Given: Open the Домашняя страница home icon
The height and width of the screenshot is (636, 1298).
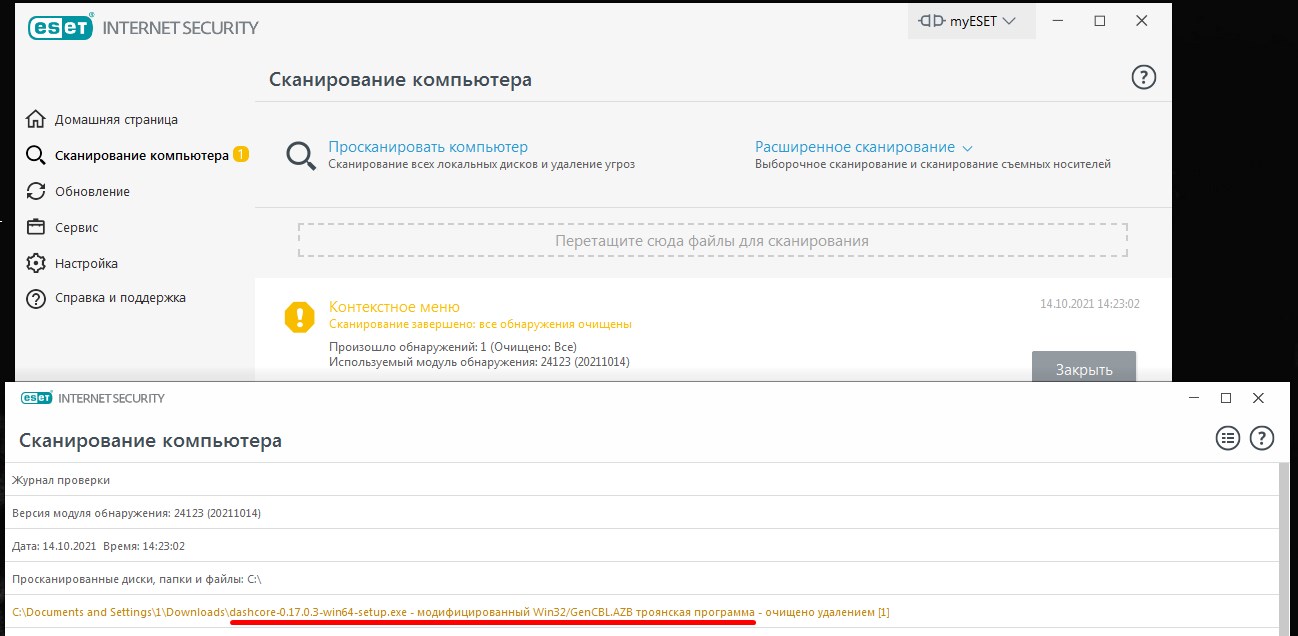Looking at the screenshot, I should pos(36,119).
